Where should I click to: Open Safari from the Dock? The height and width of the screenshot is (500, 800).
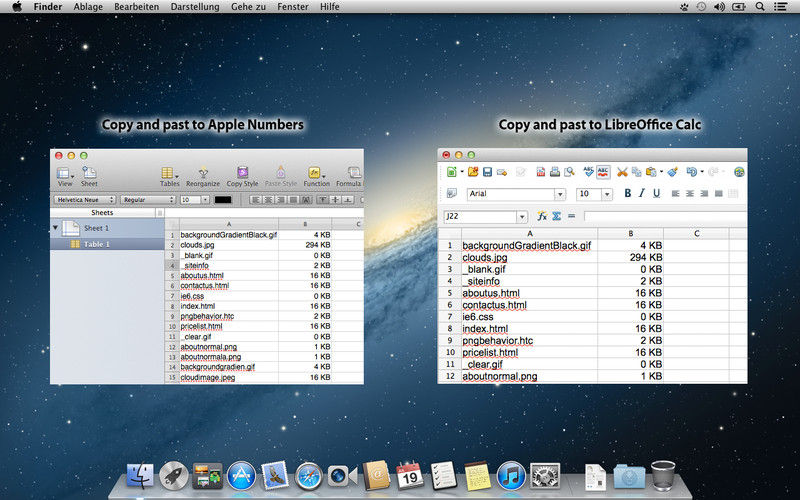[x=309, y=476]
